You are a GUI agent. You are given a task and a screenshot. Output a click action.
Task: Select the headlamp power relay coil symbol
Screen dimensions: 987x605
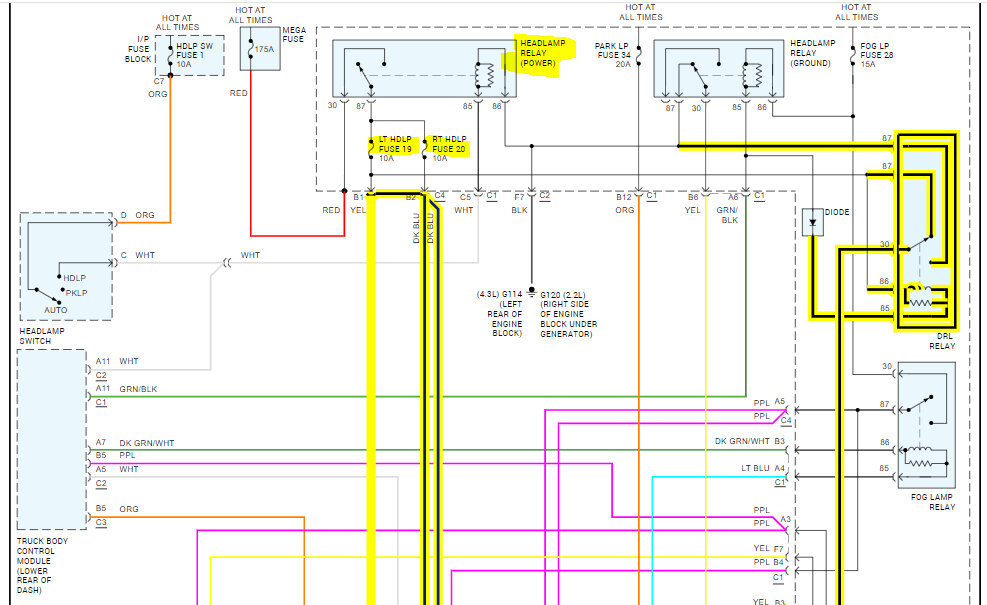pyautogui.click(x=484, y=76)
